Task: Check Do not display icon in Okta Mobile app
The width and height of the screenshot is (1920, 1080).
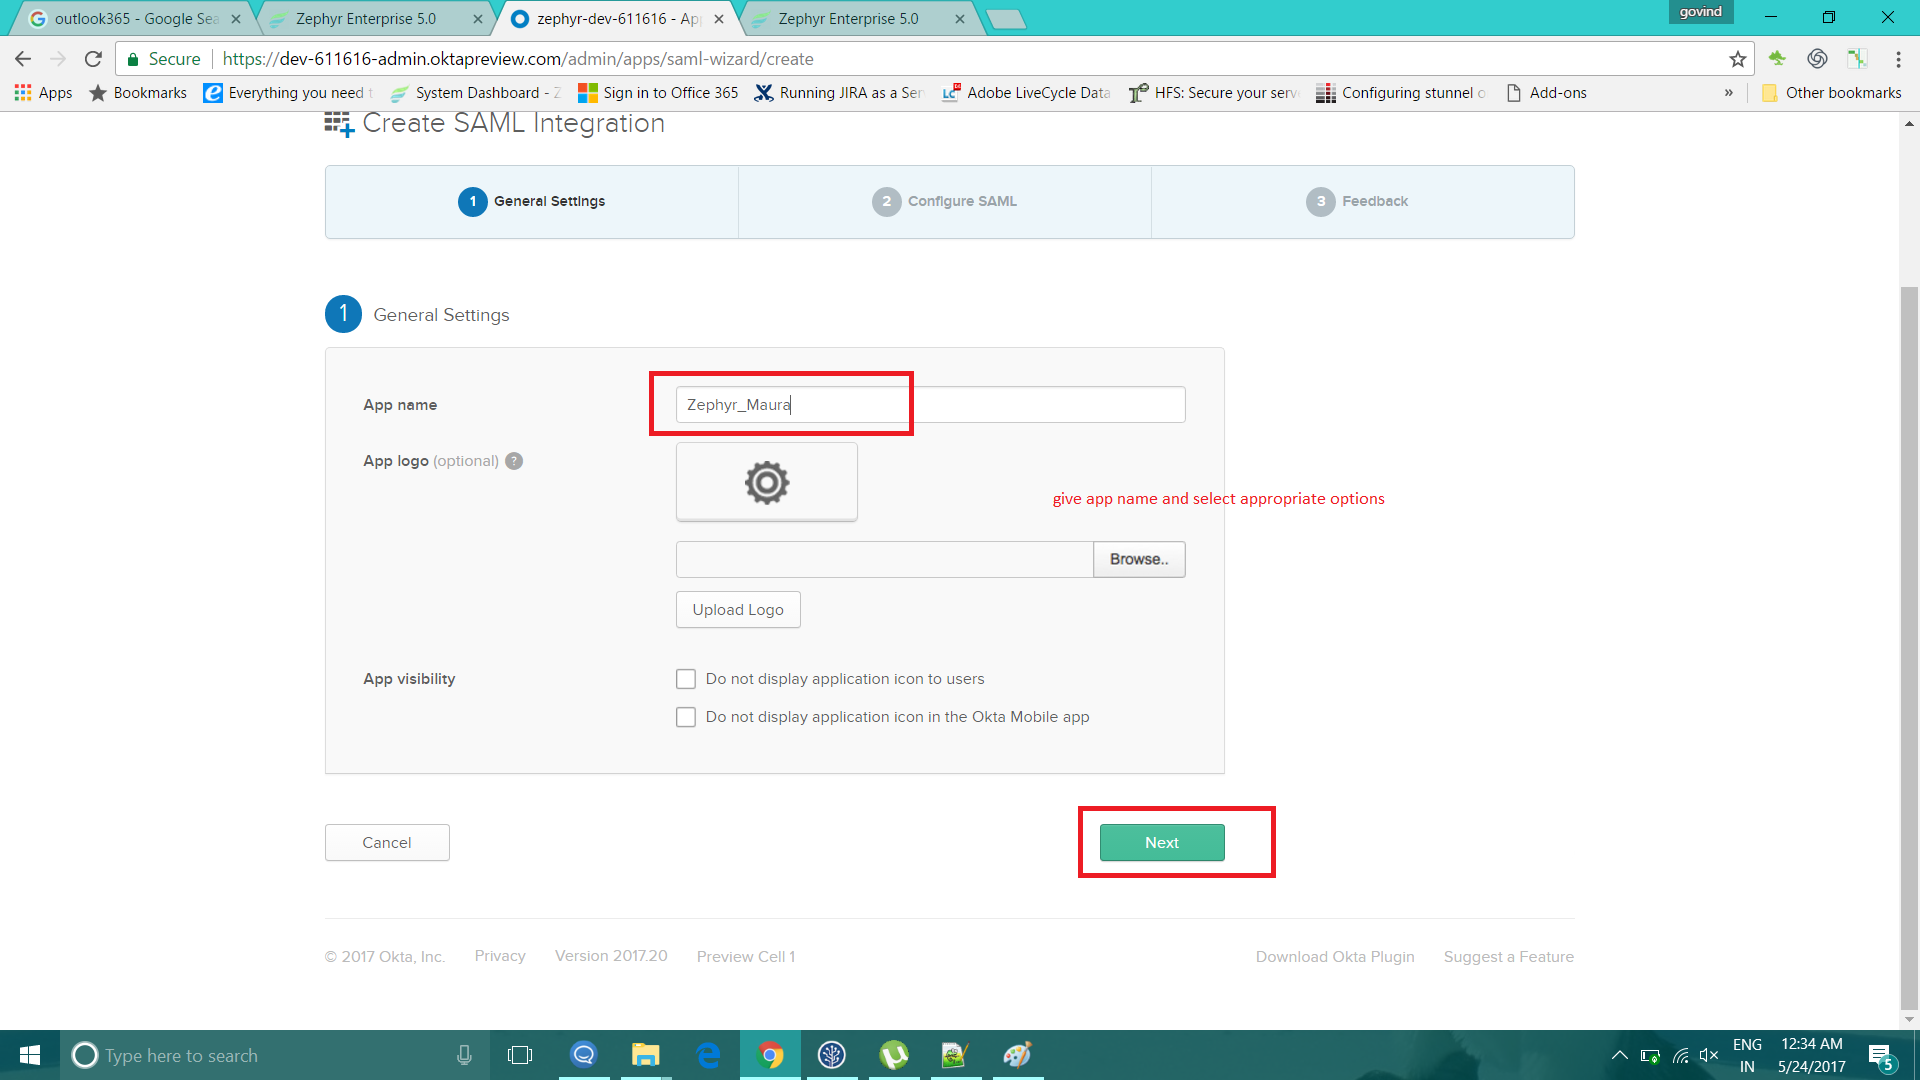Action: [x=686, y=717]
